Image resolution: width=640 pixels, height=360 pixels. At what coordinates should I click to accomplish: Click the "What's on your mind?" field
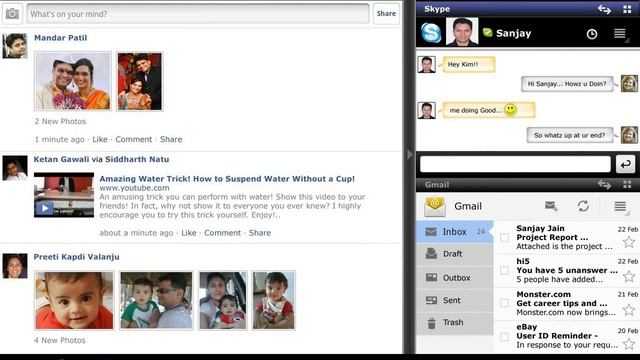coord(198,13)
